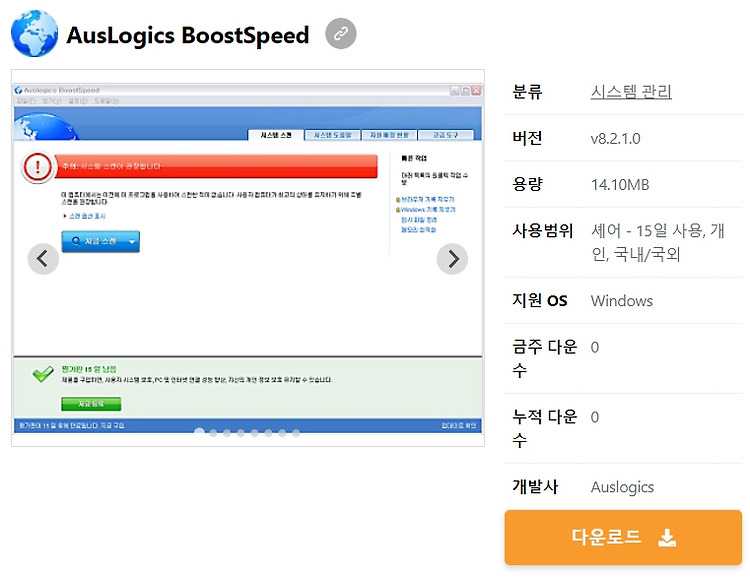Click the Windows supported OS value
The image size is (750, 577).
click(621, 300)
